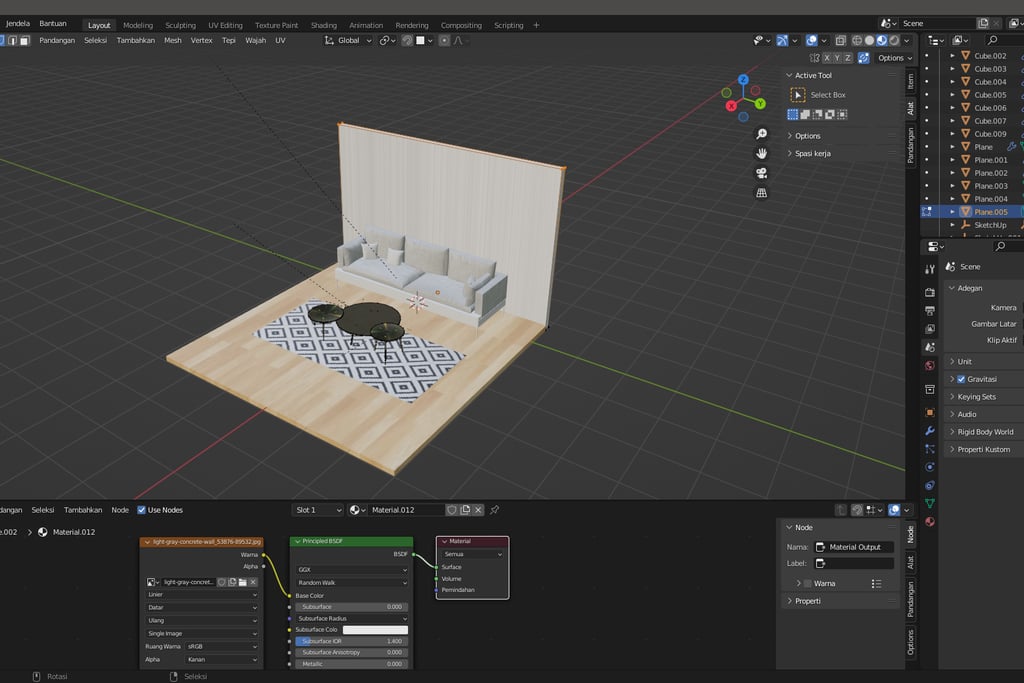This screenshot has width=1024, height=683.
Task: Click the pan view hand icon
Action: pyautogui.click(x=761, y=153)
